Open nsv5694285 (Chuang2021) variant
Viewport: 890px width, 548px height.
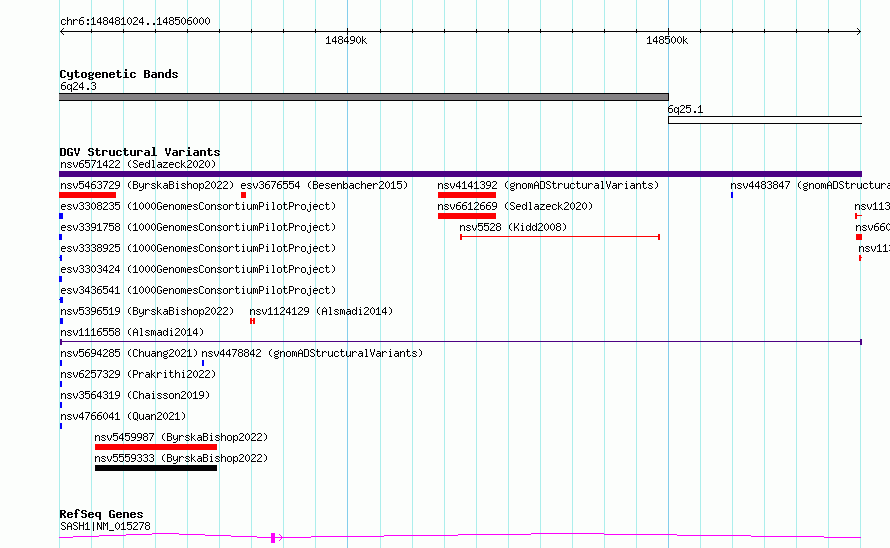tap(129, 353)
